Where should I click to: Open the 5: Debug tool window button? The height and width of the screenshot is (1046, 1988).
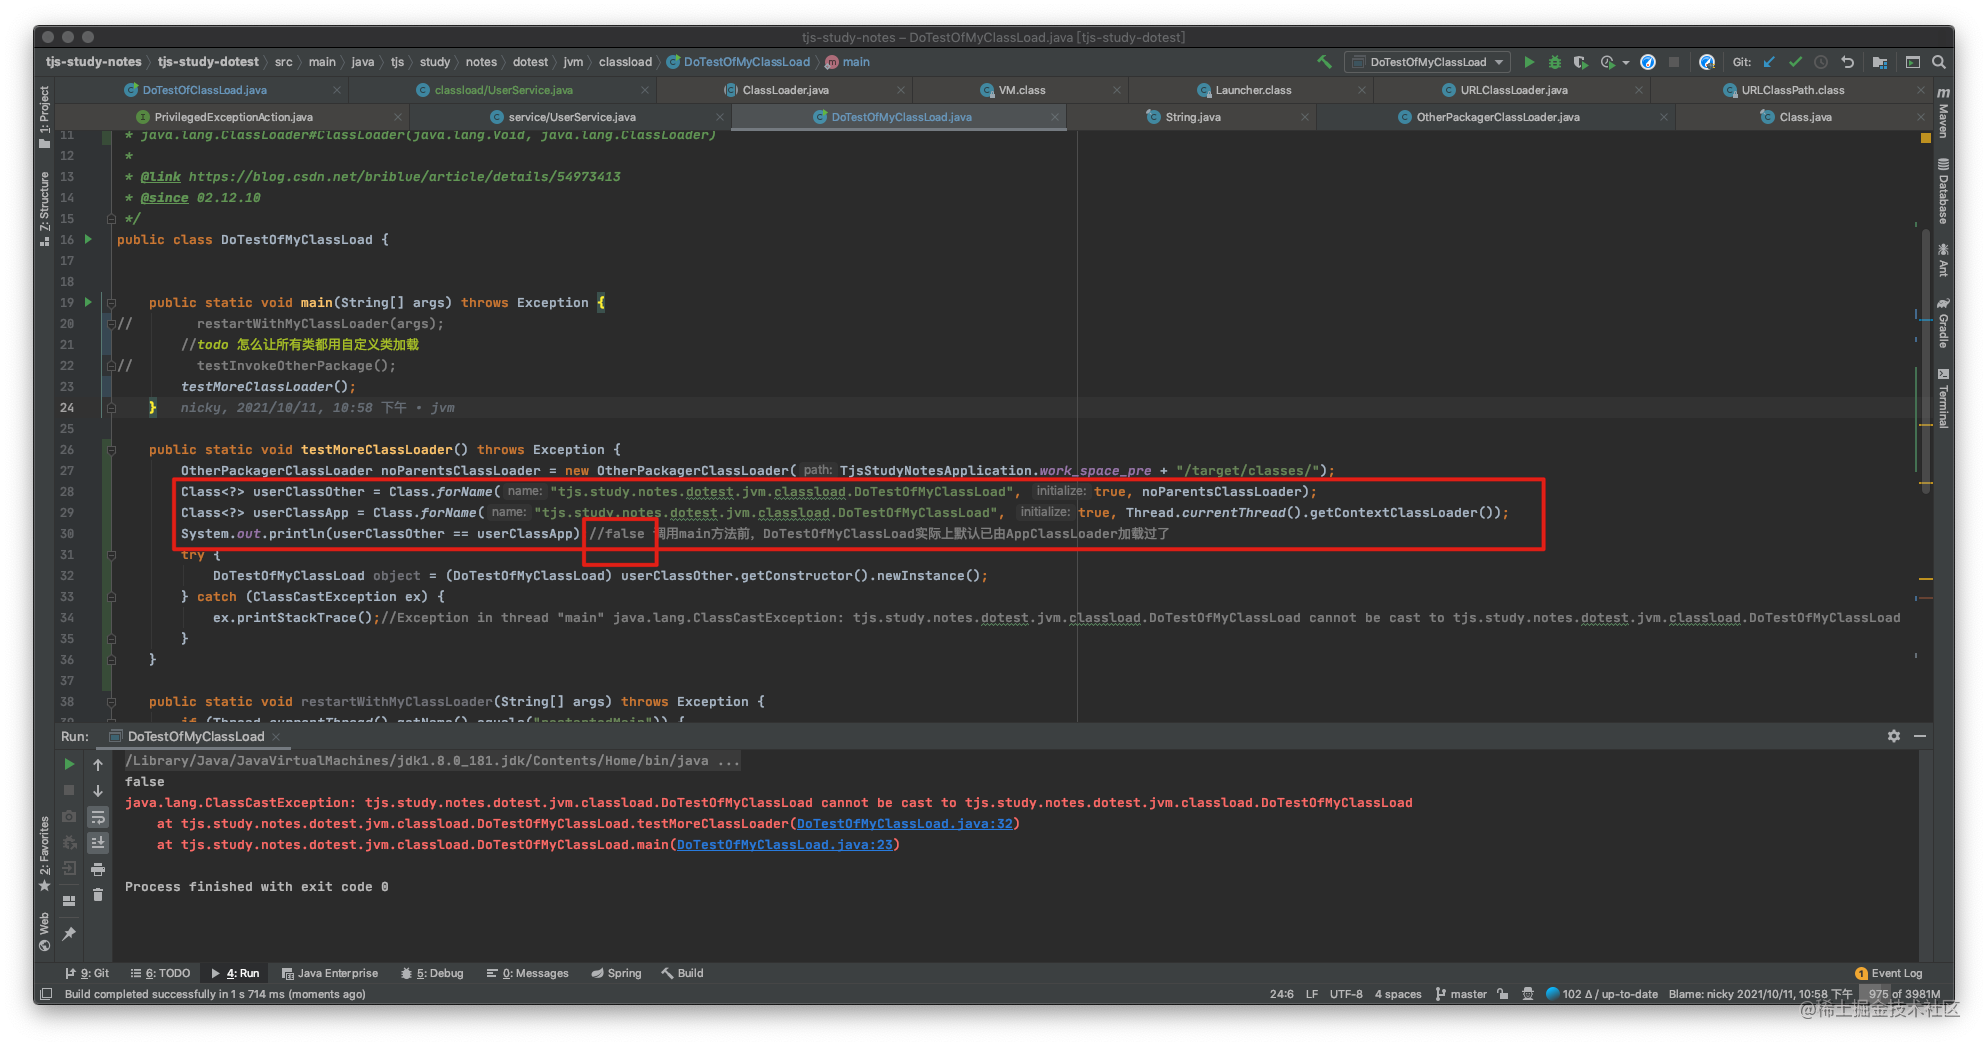point(432,973)
